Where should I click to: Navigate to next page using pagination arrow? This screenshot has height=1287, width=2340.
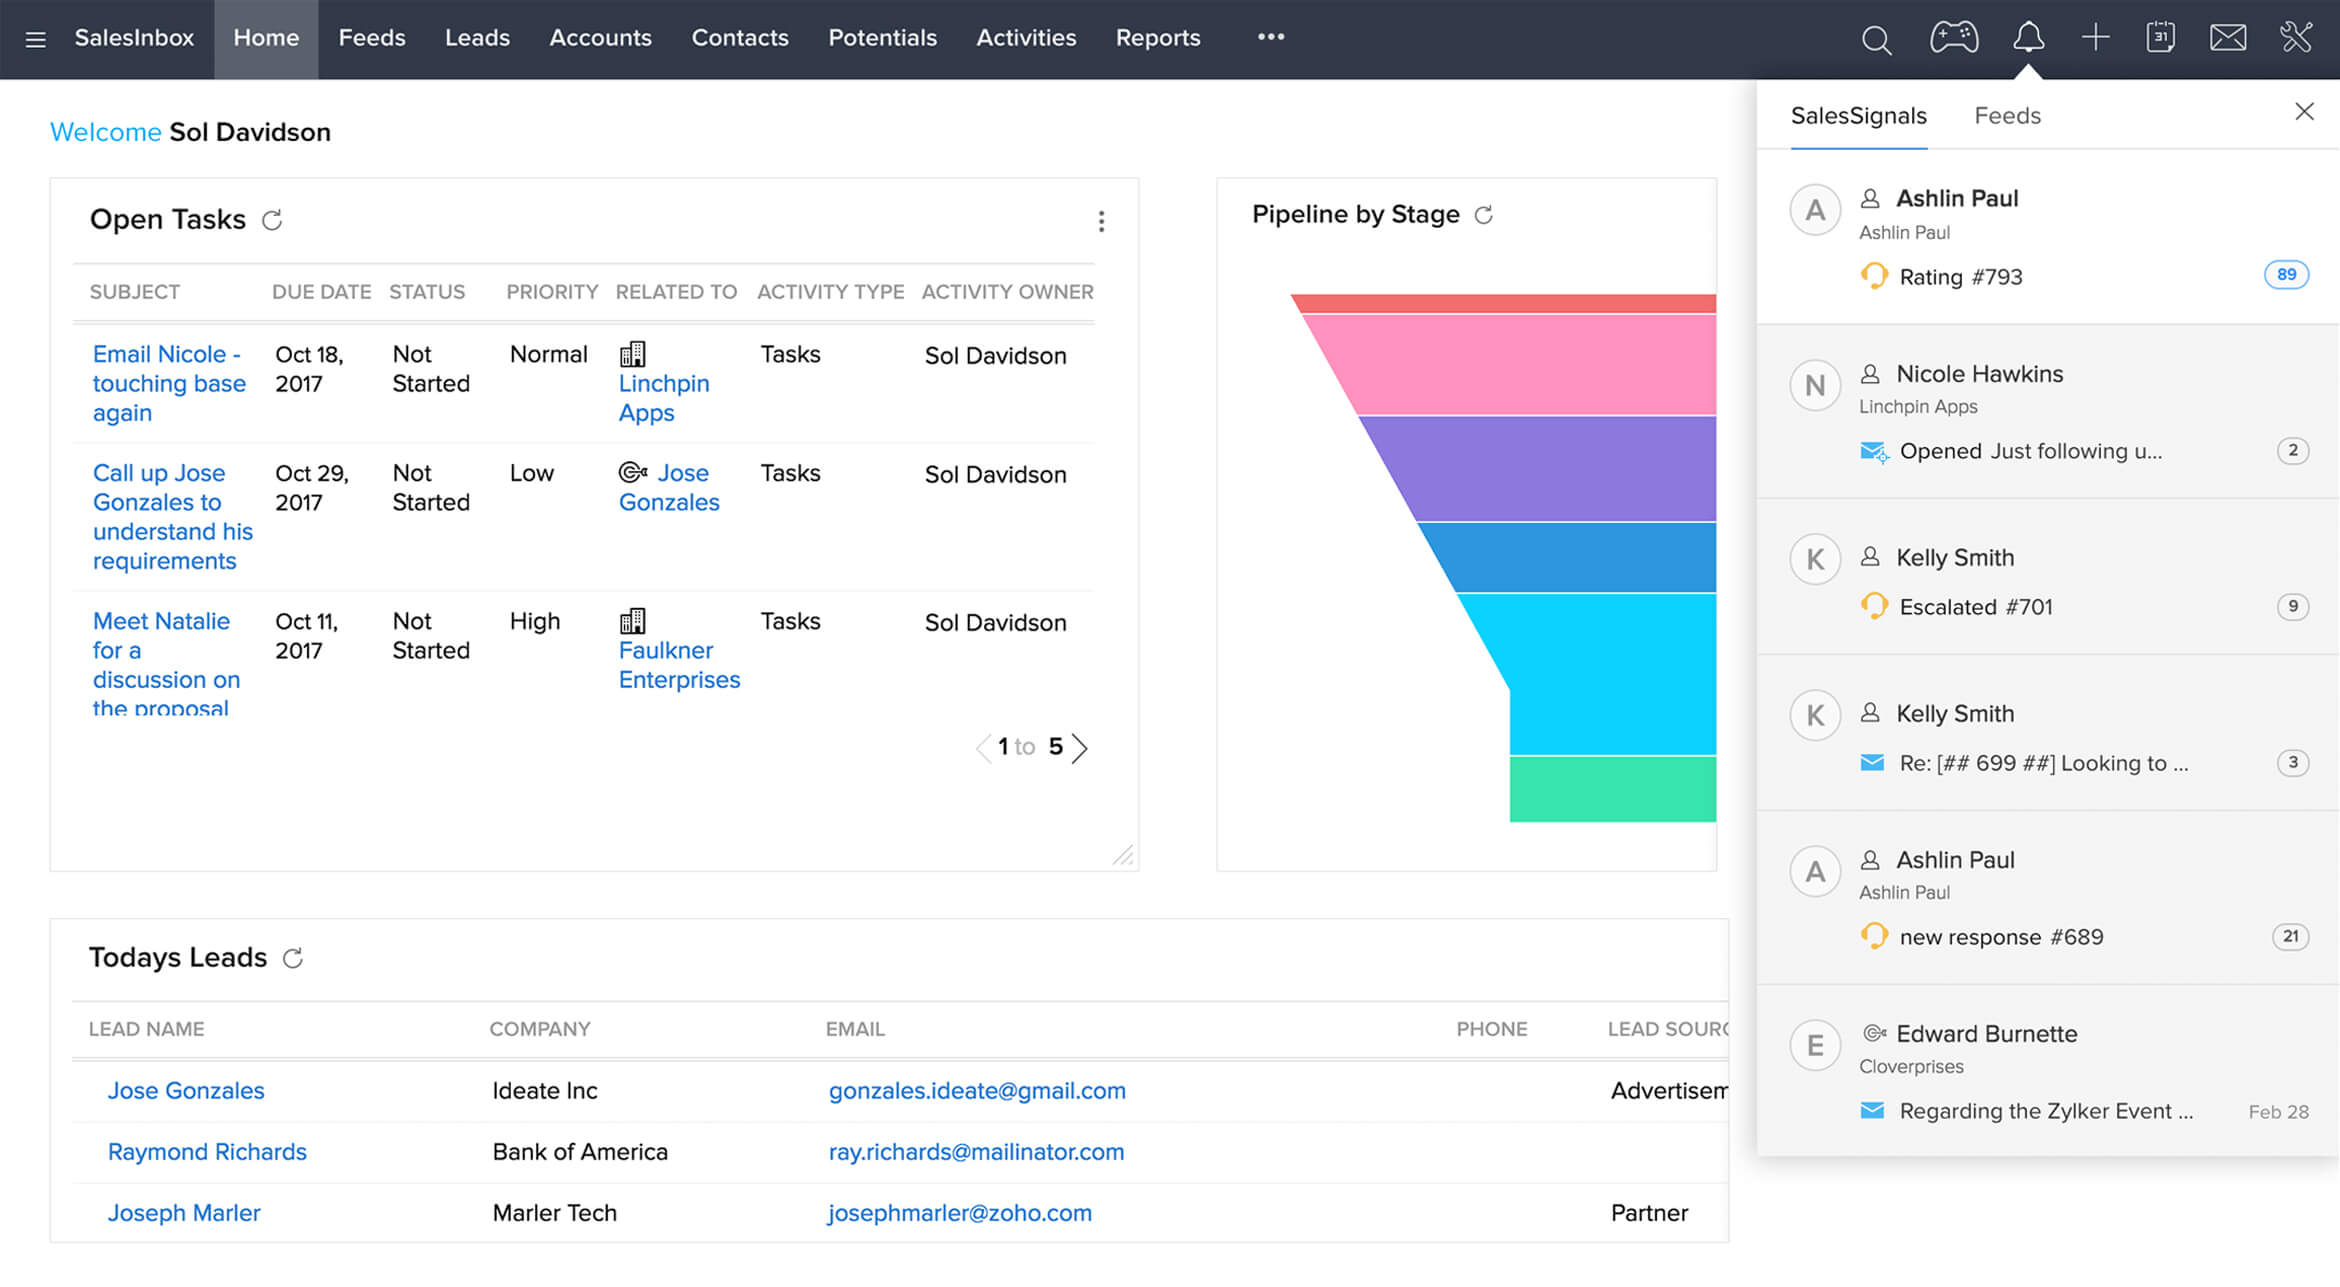(x=1084, y=747)
